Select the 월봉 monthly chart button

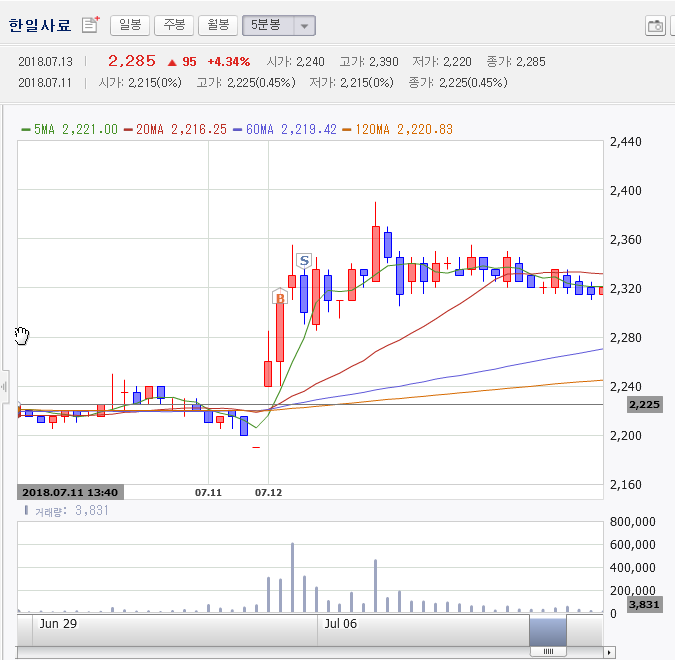[x=218, y=25]
